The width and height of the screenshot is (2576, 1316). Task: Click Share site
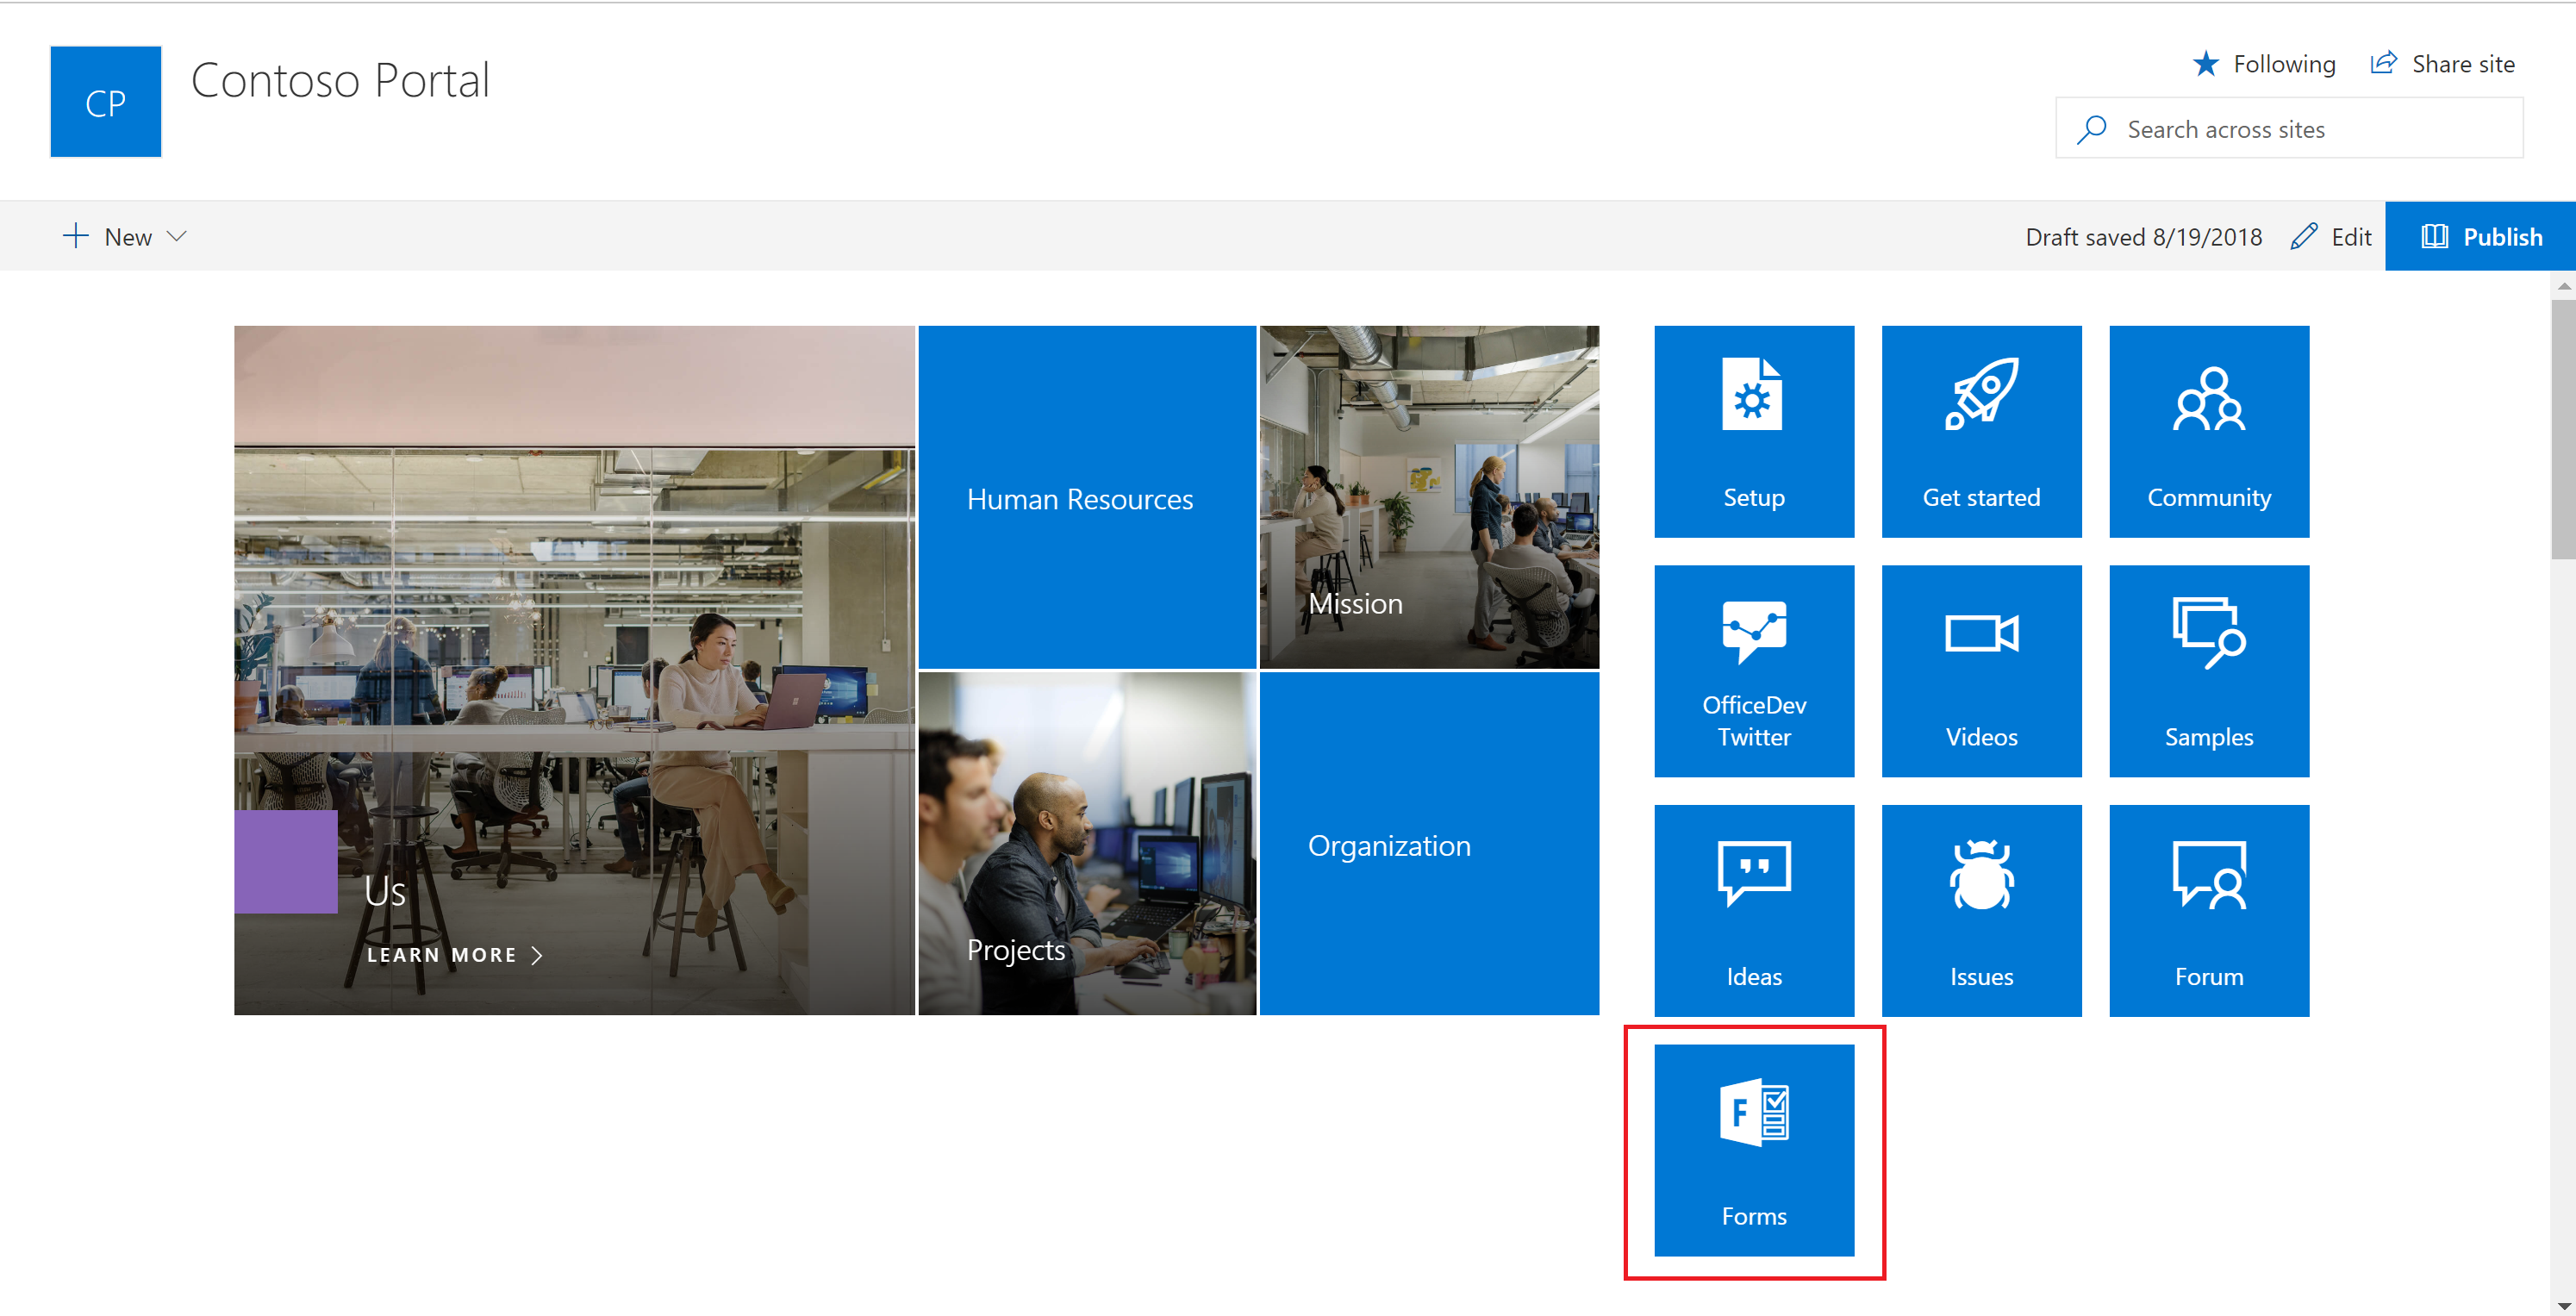click(2442, 64)
